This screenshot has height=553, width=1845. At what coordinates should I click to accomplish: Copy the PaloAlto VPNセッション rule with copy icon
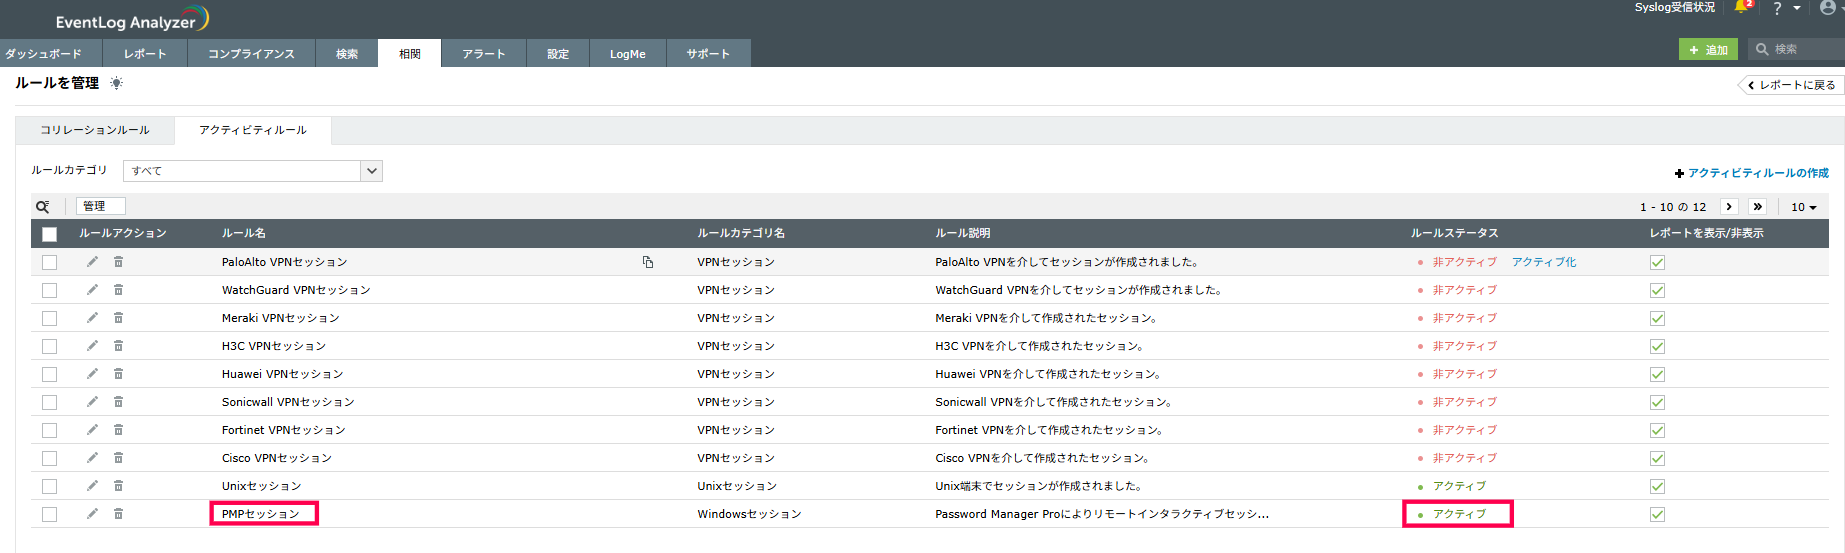648,262
